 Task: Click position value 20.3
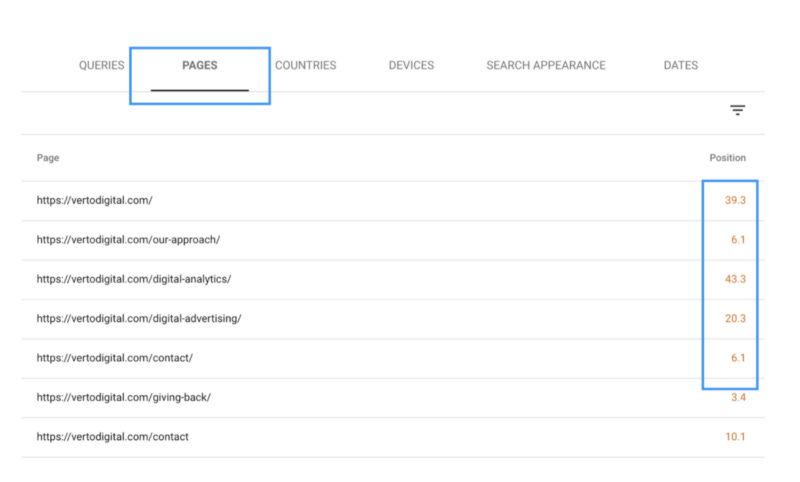tap(735, 319)
